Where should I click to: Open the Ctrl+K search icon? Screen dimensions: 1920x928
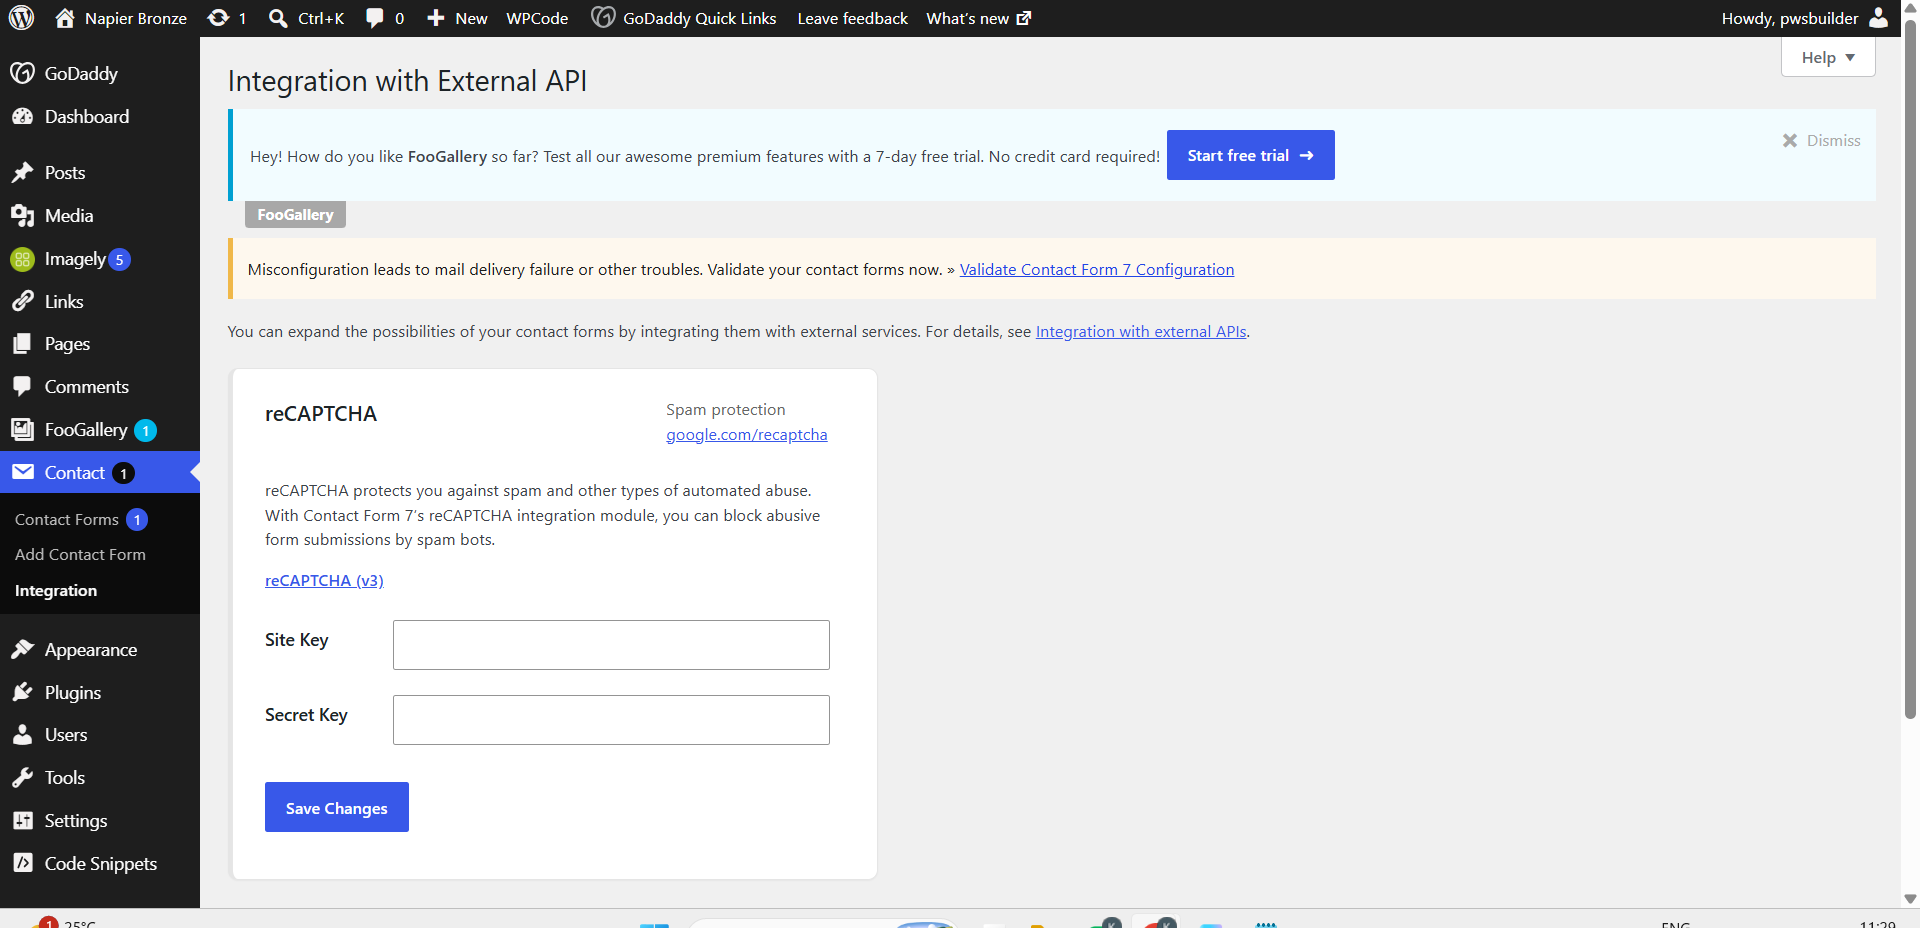[278, 18]
